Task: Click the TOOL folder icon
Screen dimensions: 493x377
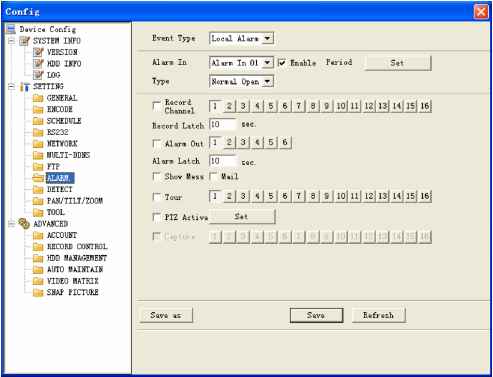Action: coord(38,212)
